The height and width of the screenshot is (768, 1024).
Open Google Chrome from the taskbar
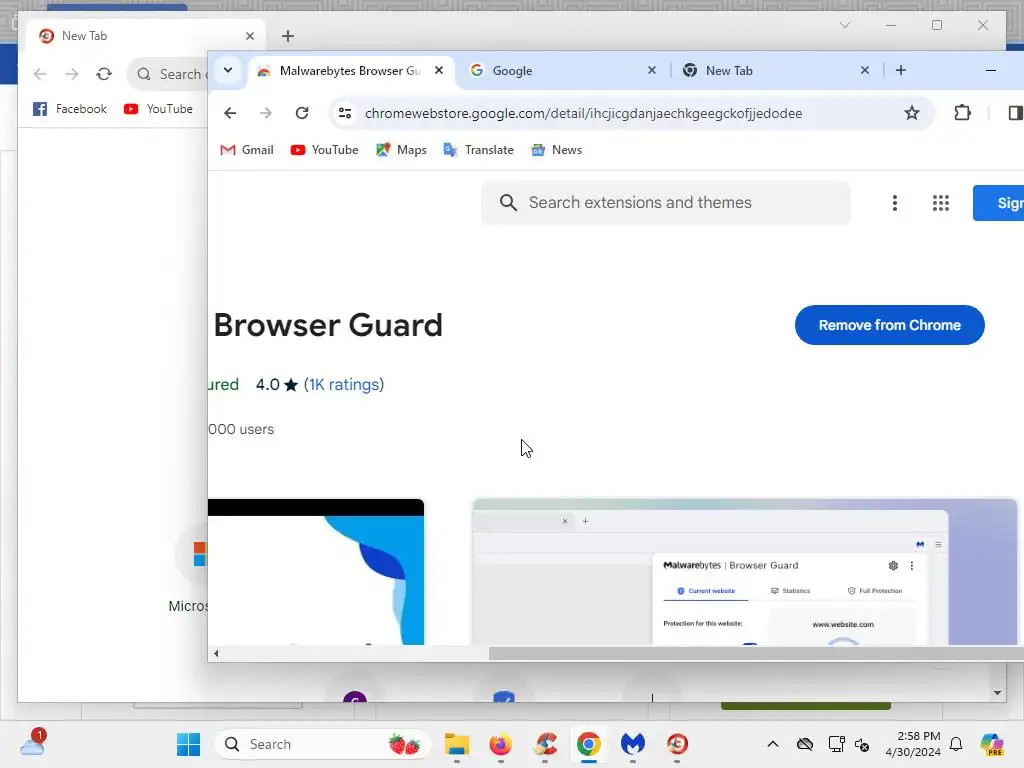coord(588,744)
